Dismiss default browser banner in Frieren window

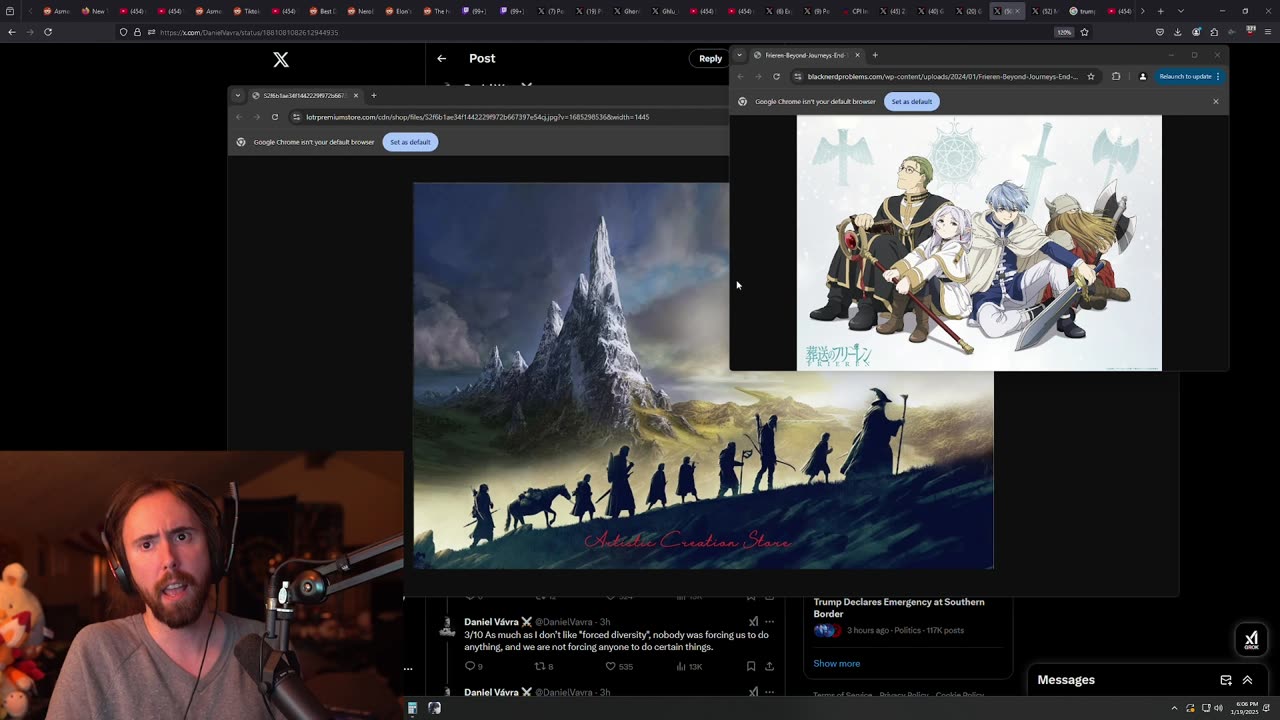click(x=1216, y=101)
